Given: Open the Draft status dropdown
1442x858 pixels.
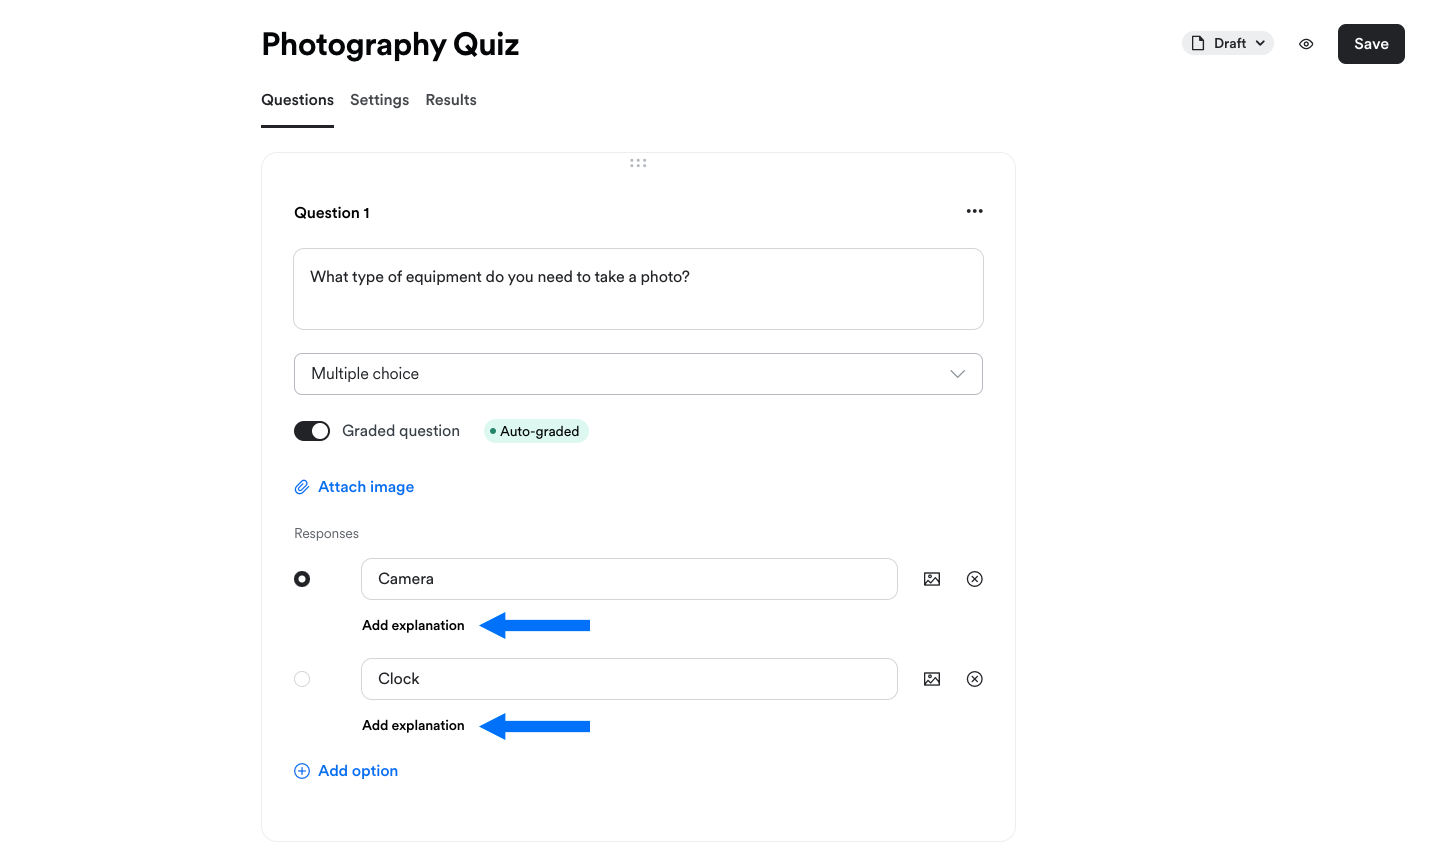Looking at the screenshot, I should [x=1228, y=43].
